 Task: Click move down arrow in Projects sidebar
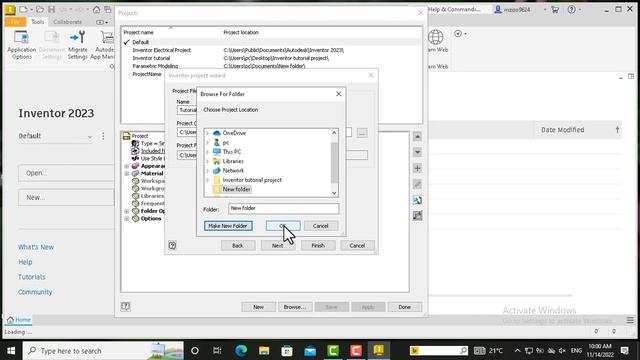[x=417, y=152]
